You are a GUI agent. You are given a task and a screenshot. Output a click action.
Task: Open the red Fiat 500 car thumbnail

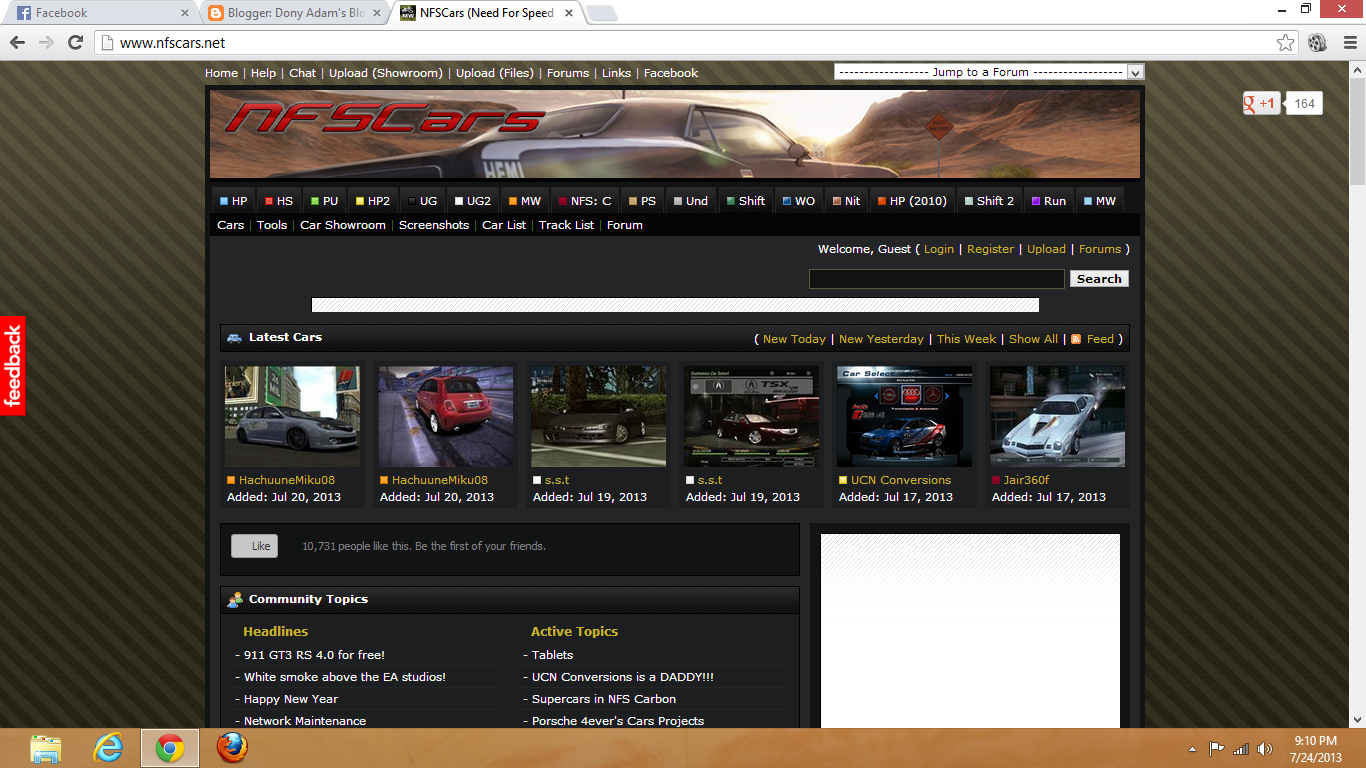(x=446, y=416)
